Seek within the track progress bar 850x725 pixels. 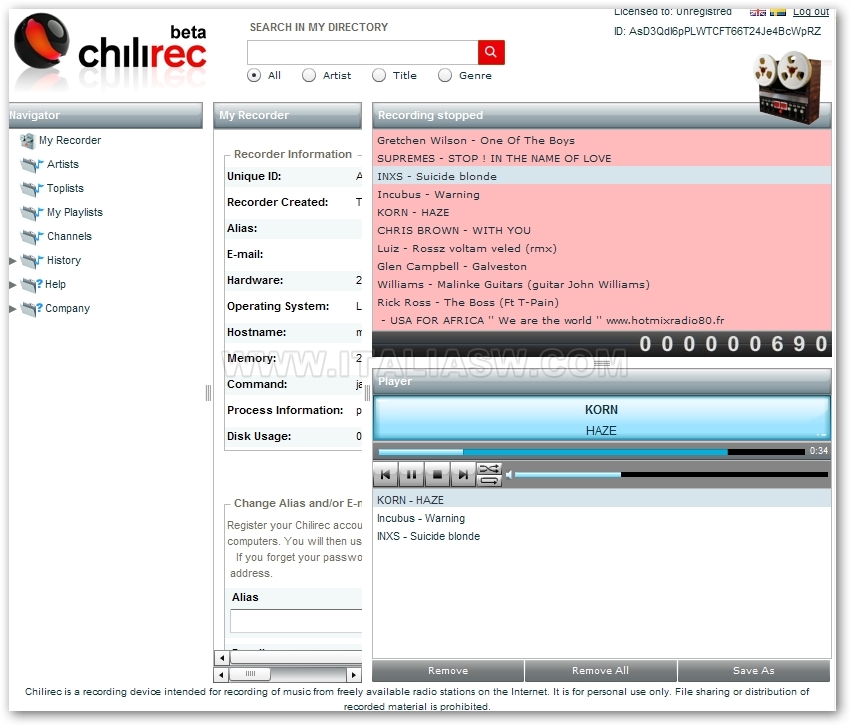coord(591,452)
